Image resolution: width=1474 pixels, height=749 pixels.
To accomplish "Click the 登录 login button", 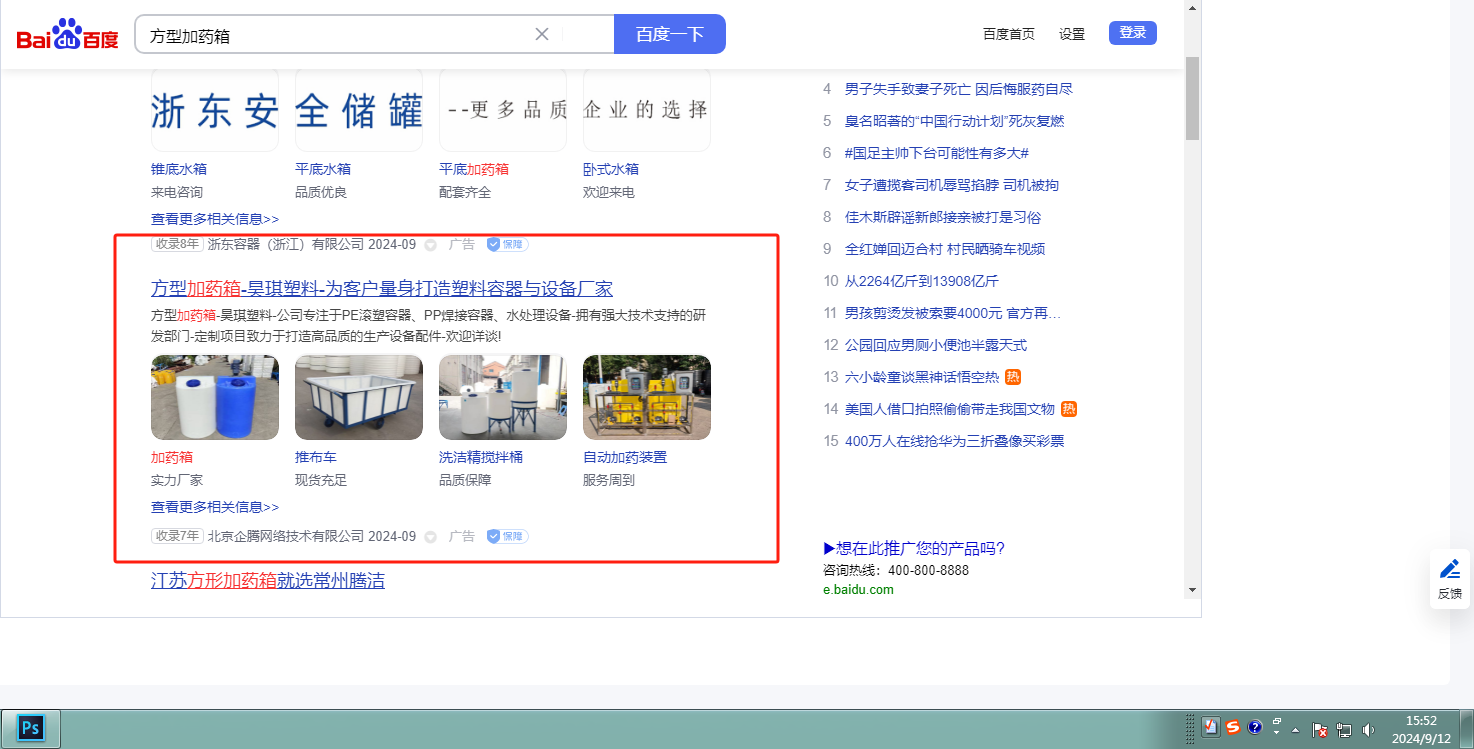I will (x=1133, y=33).
